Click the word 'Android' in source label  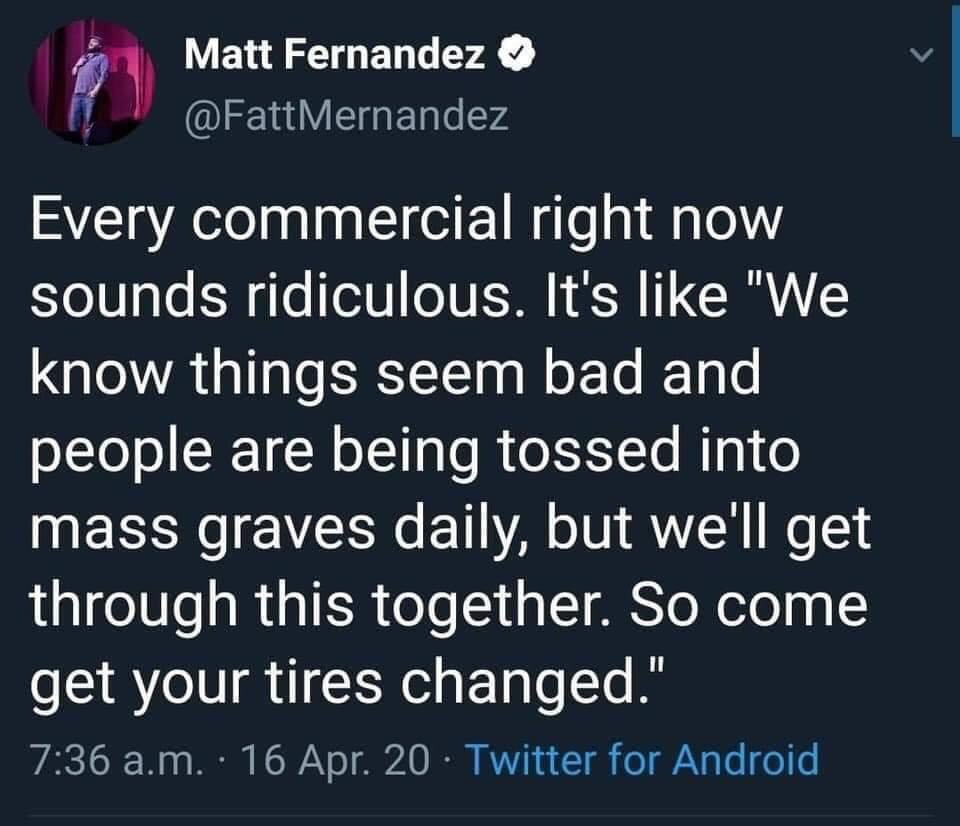[746, 759]
